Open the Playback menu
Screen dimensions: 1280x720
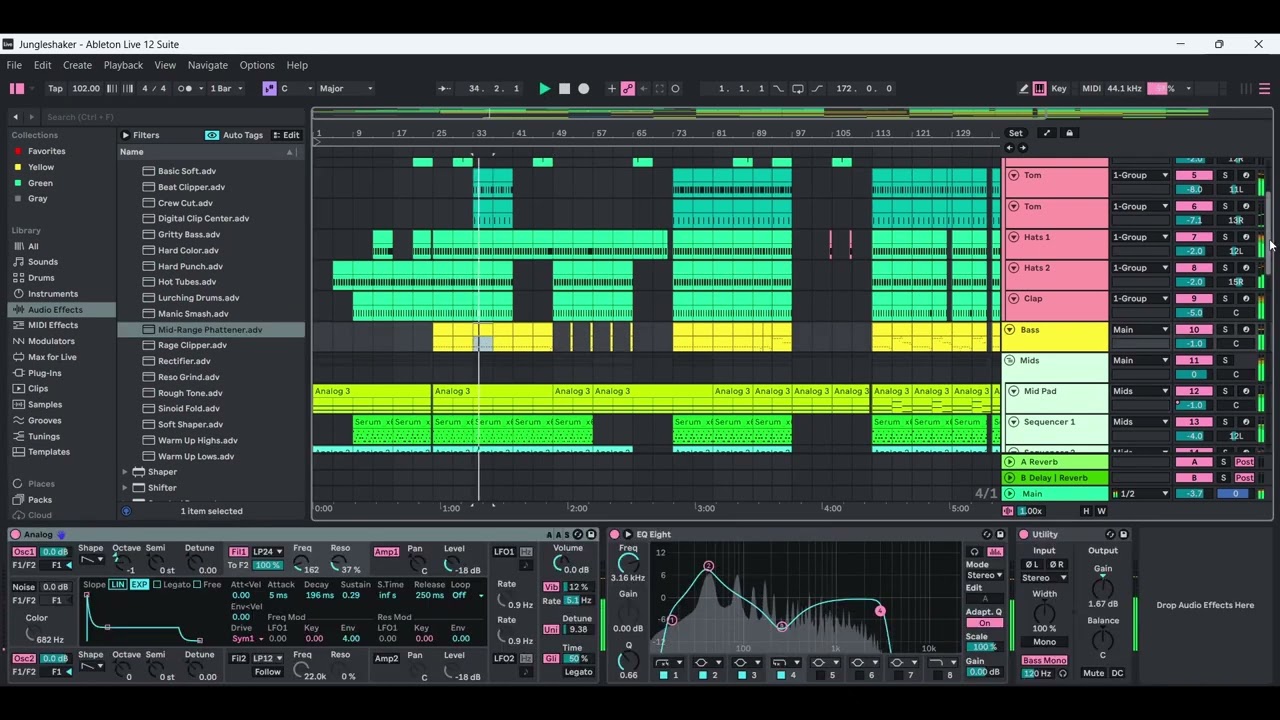click(x=123, y=65)
